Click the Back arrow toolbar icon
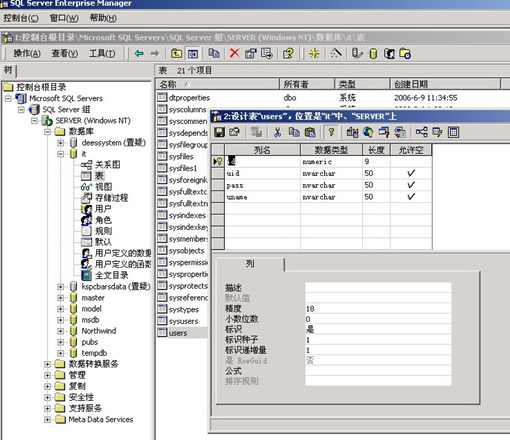 pyautogui.click(x=139, y=53)
